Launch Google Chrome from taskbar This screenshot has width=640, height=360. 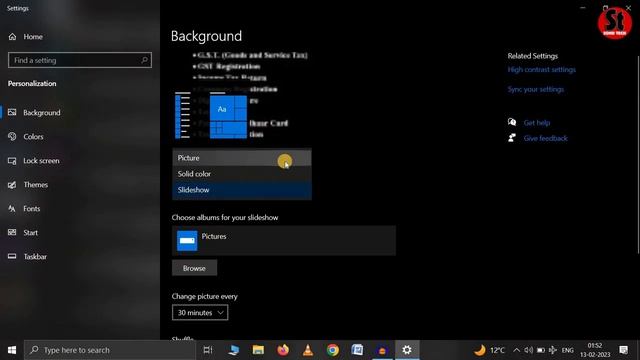pos(333,350)
